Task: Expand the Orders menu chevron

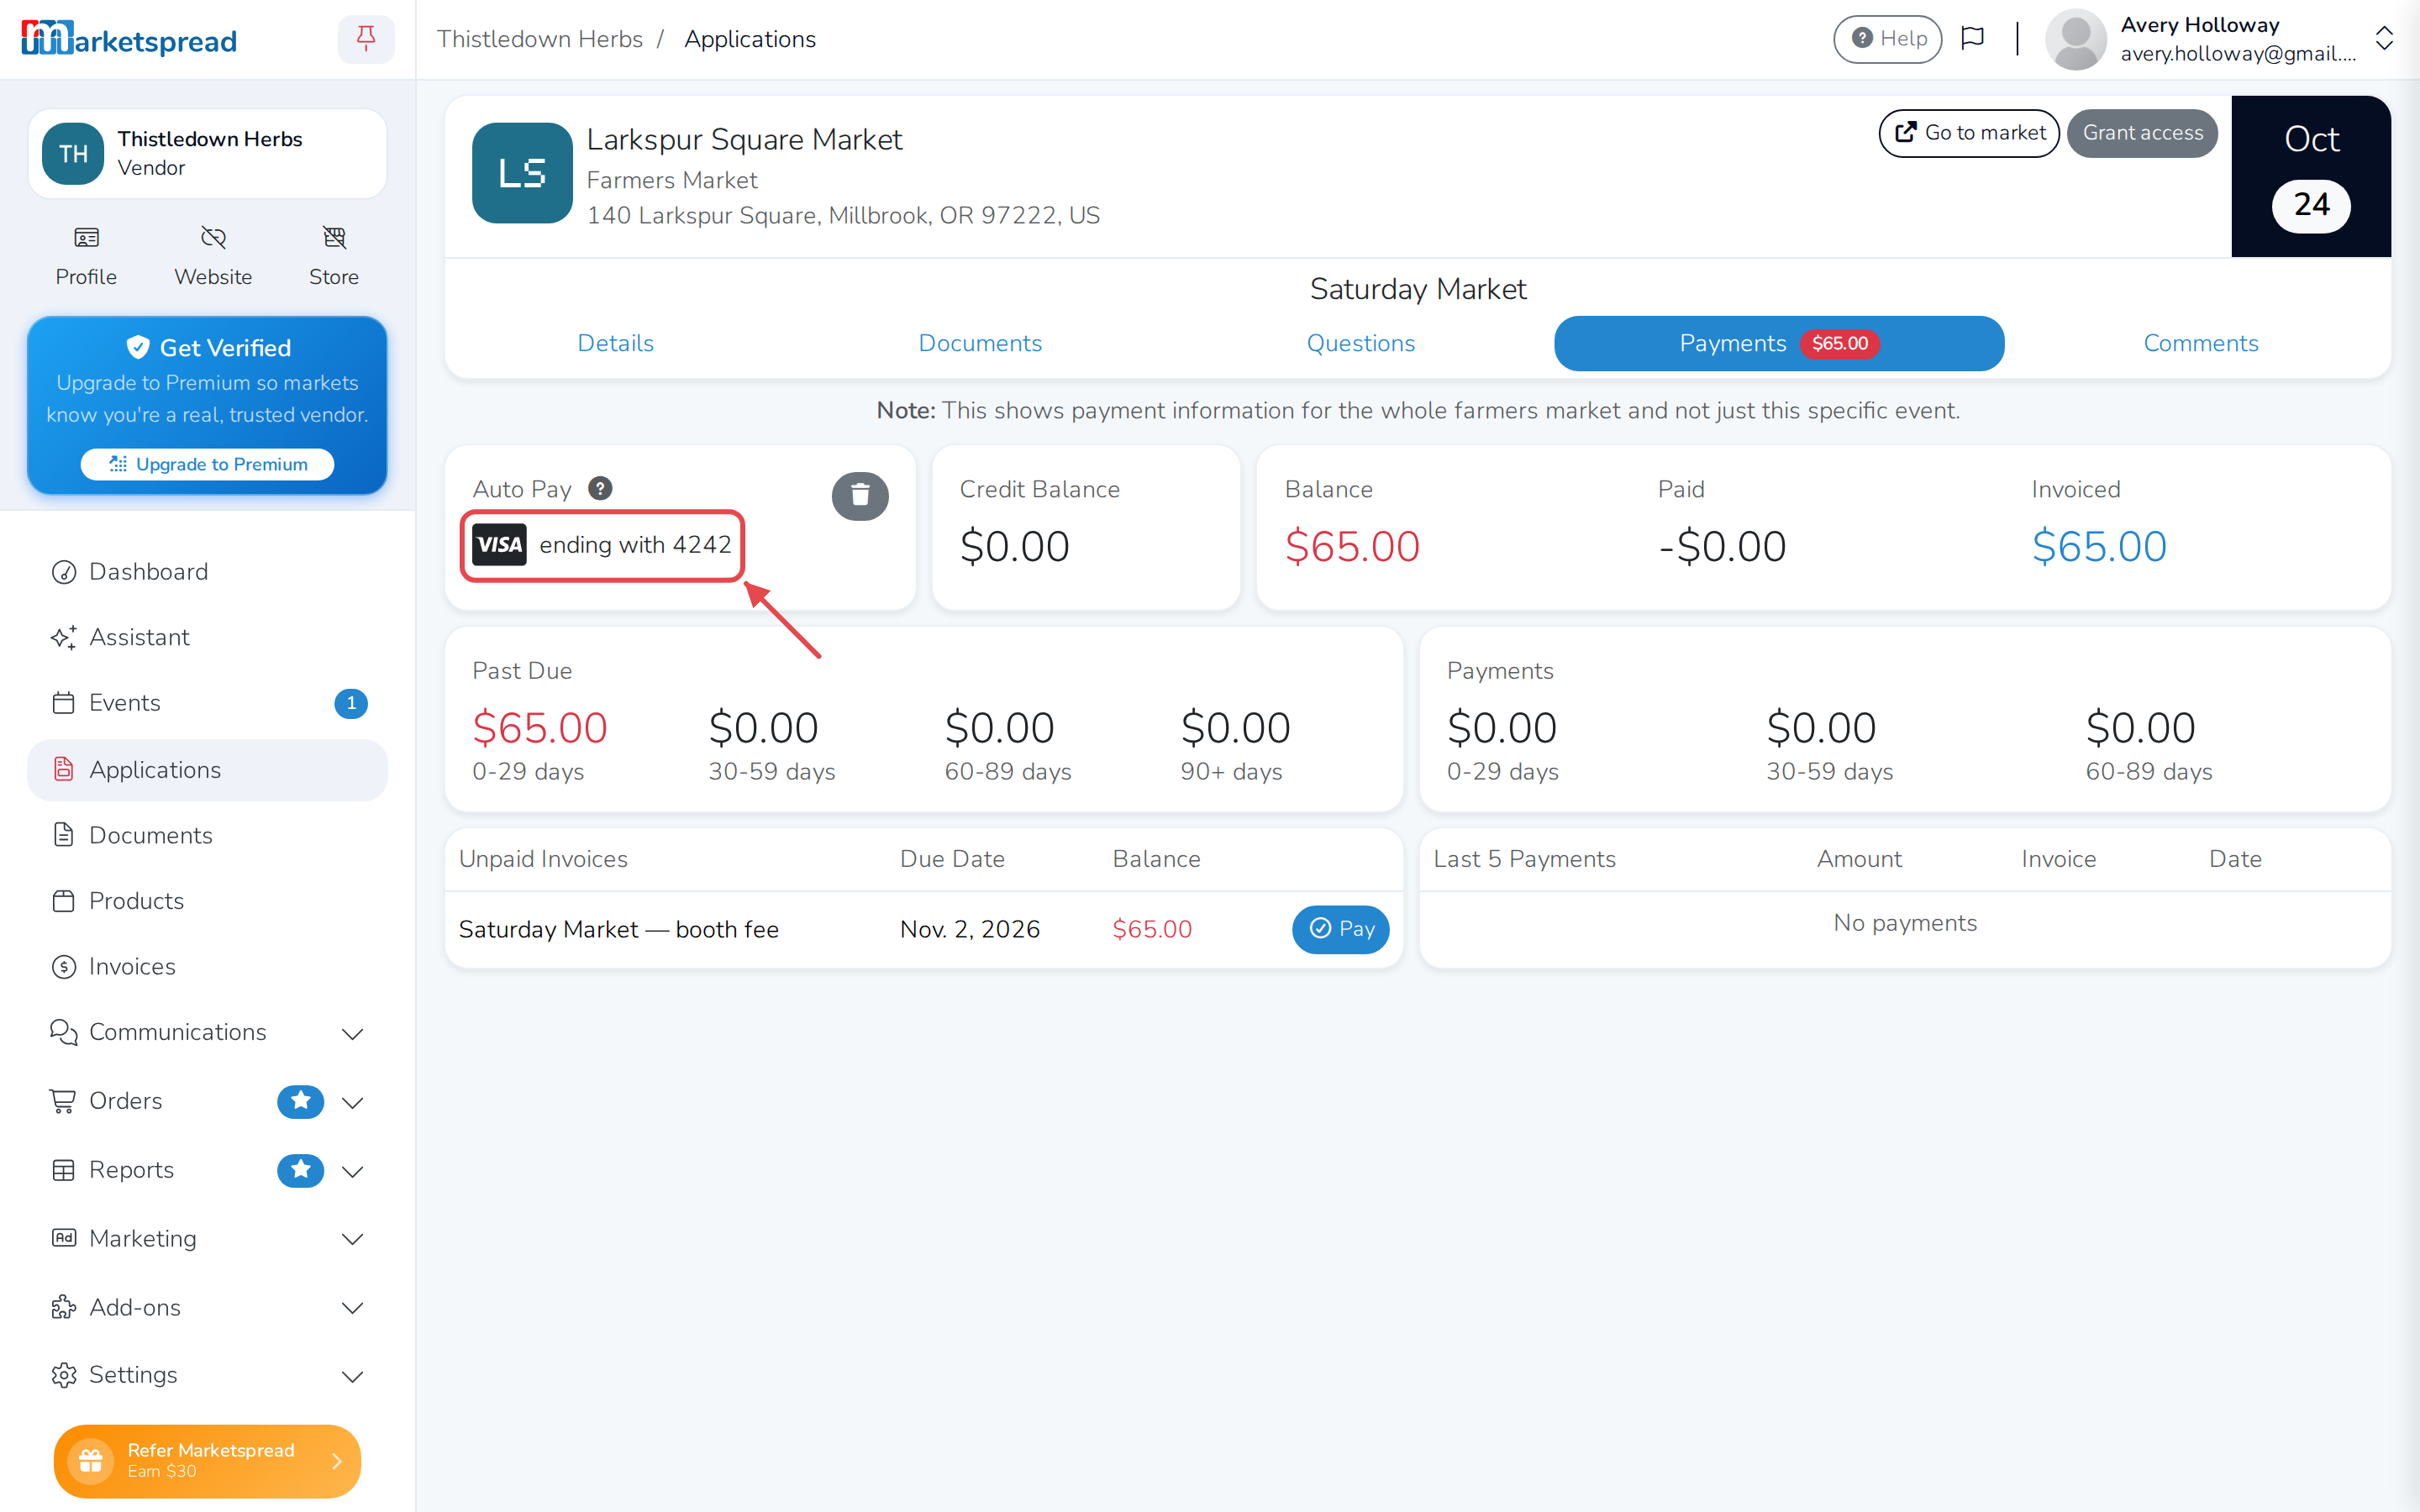Action: point(352,1102)
